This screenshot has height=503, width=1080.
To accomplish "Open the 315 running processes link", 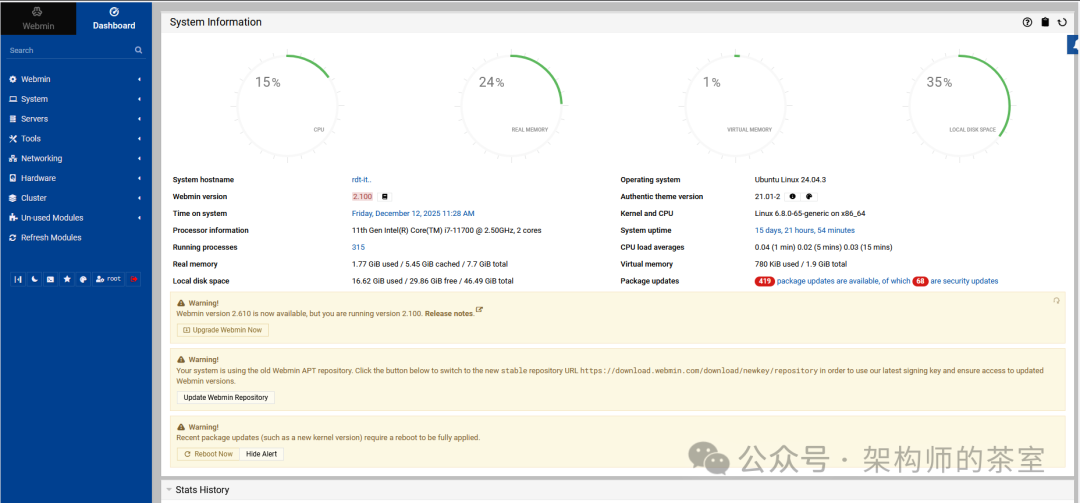I will pos(358,247).
